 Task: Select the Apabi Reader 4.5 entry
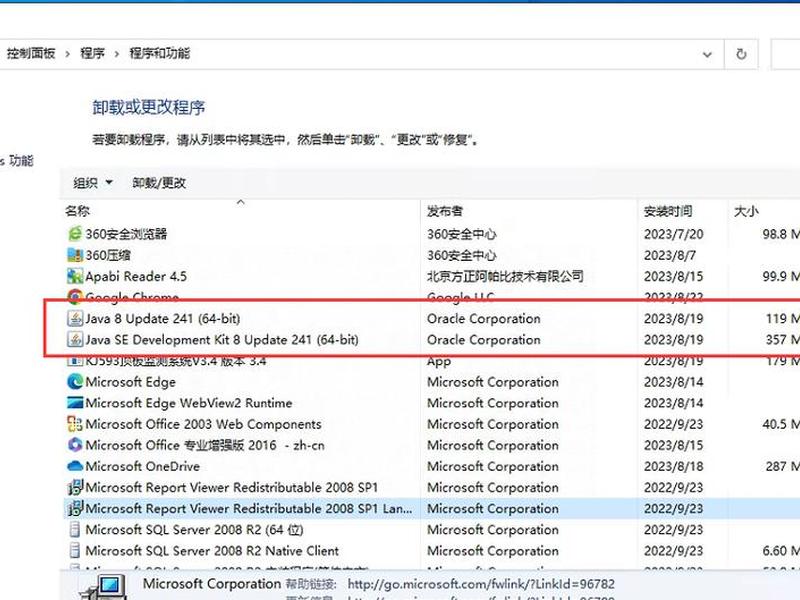click(432, 276)
